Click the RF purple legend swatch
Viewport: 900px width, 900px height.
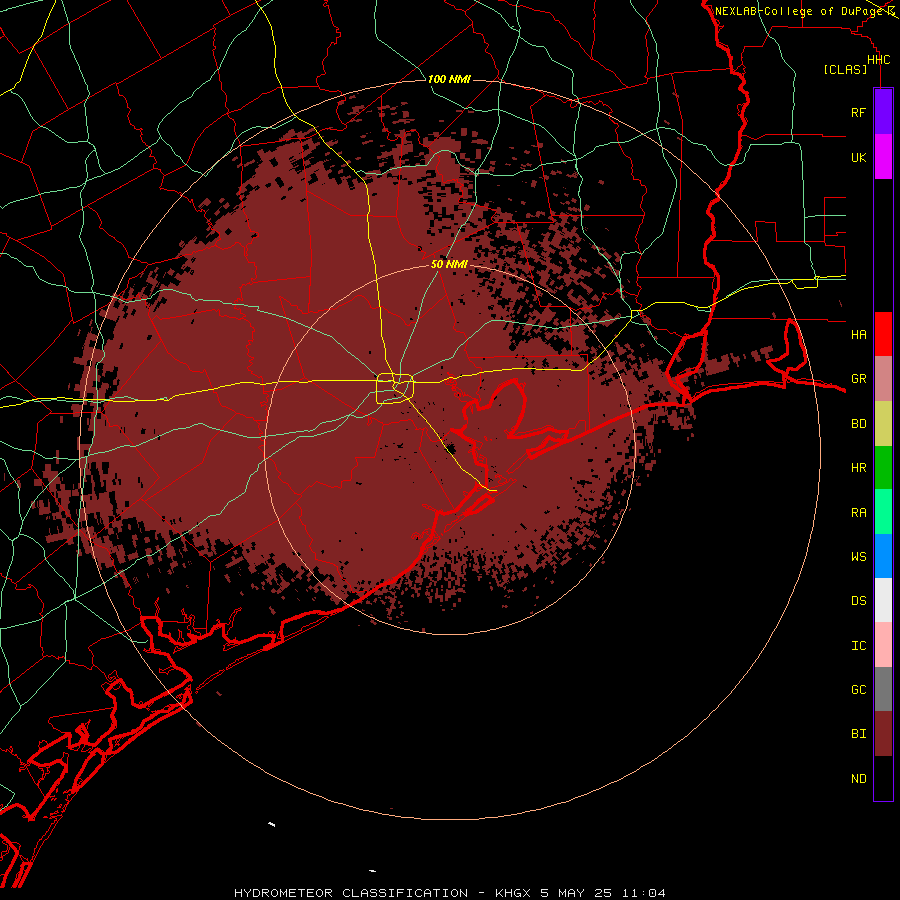point(883,112)
